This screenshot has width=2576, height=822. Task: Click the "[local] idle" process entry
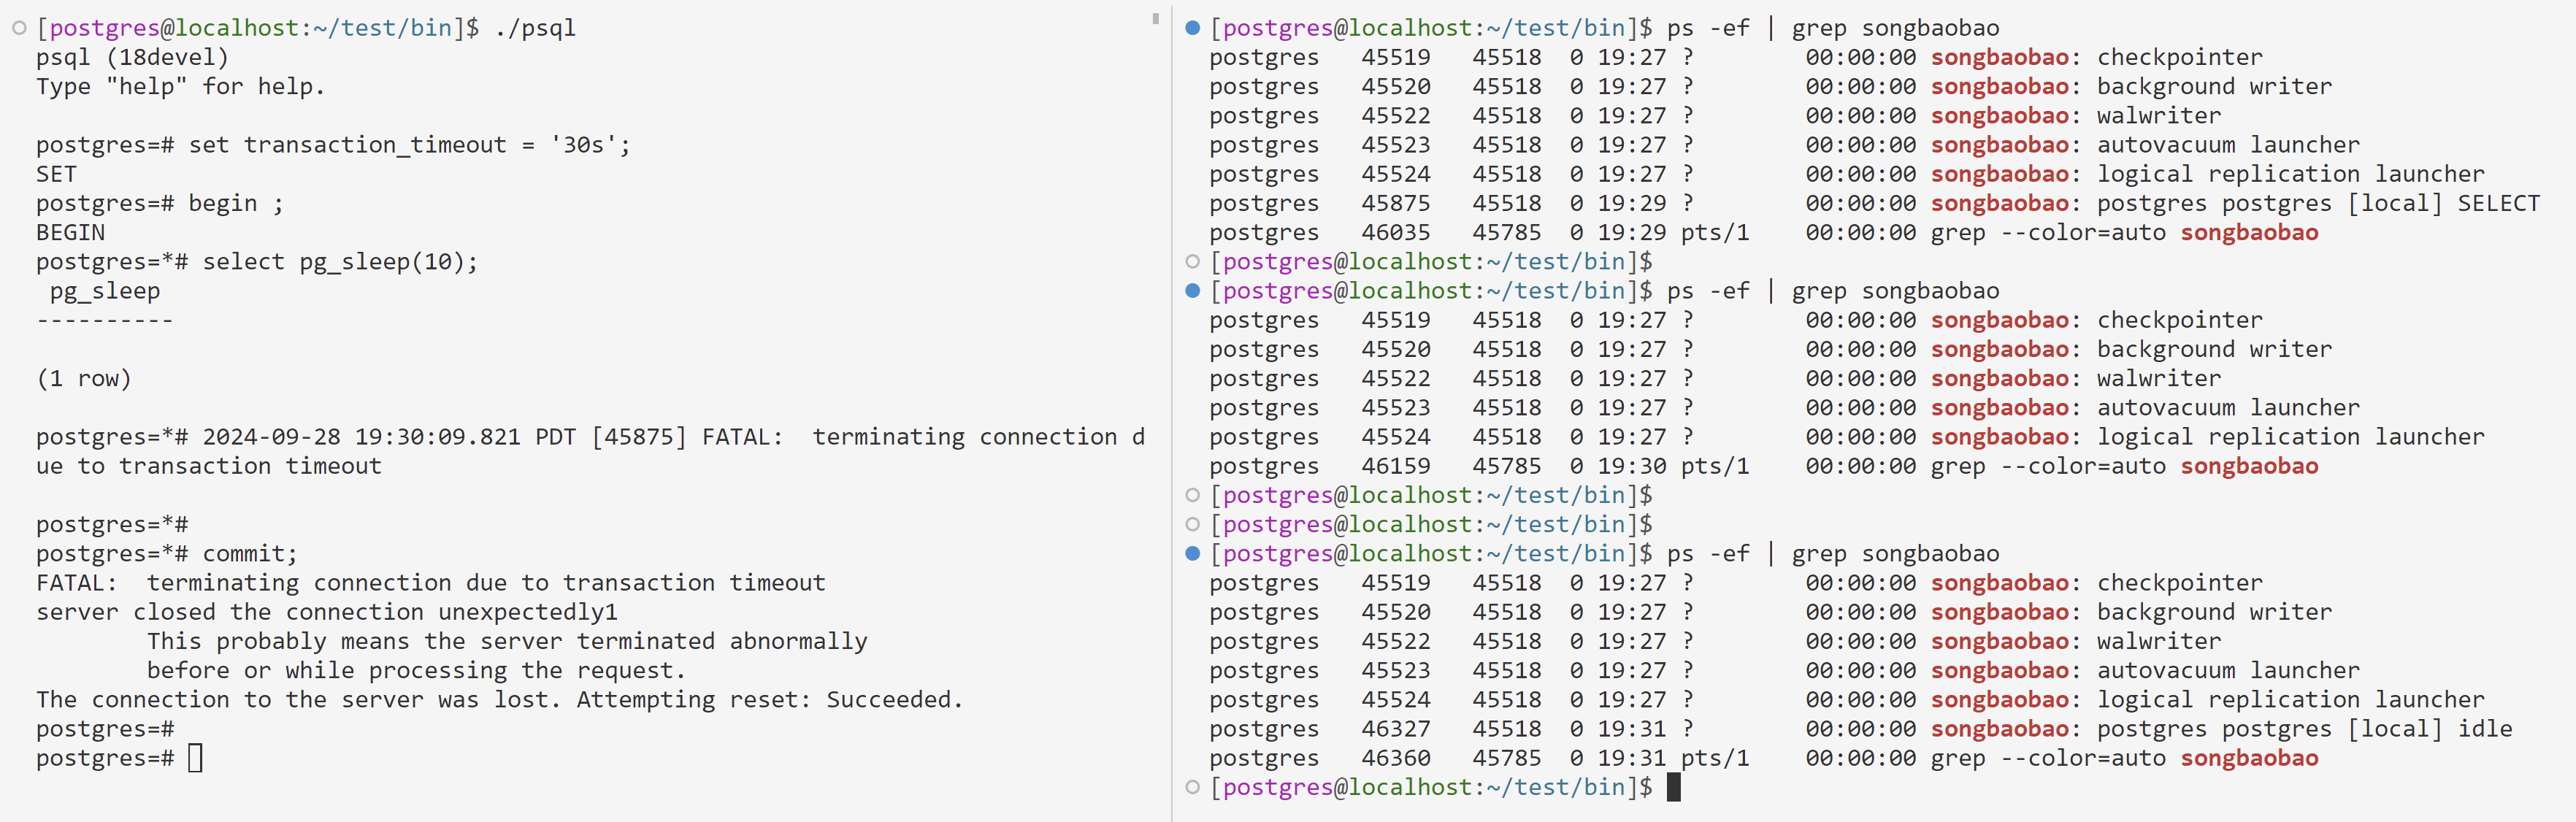(x=2429, y=729)
